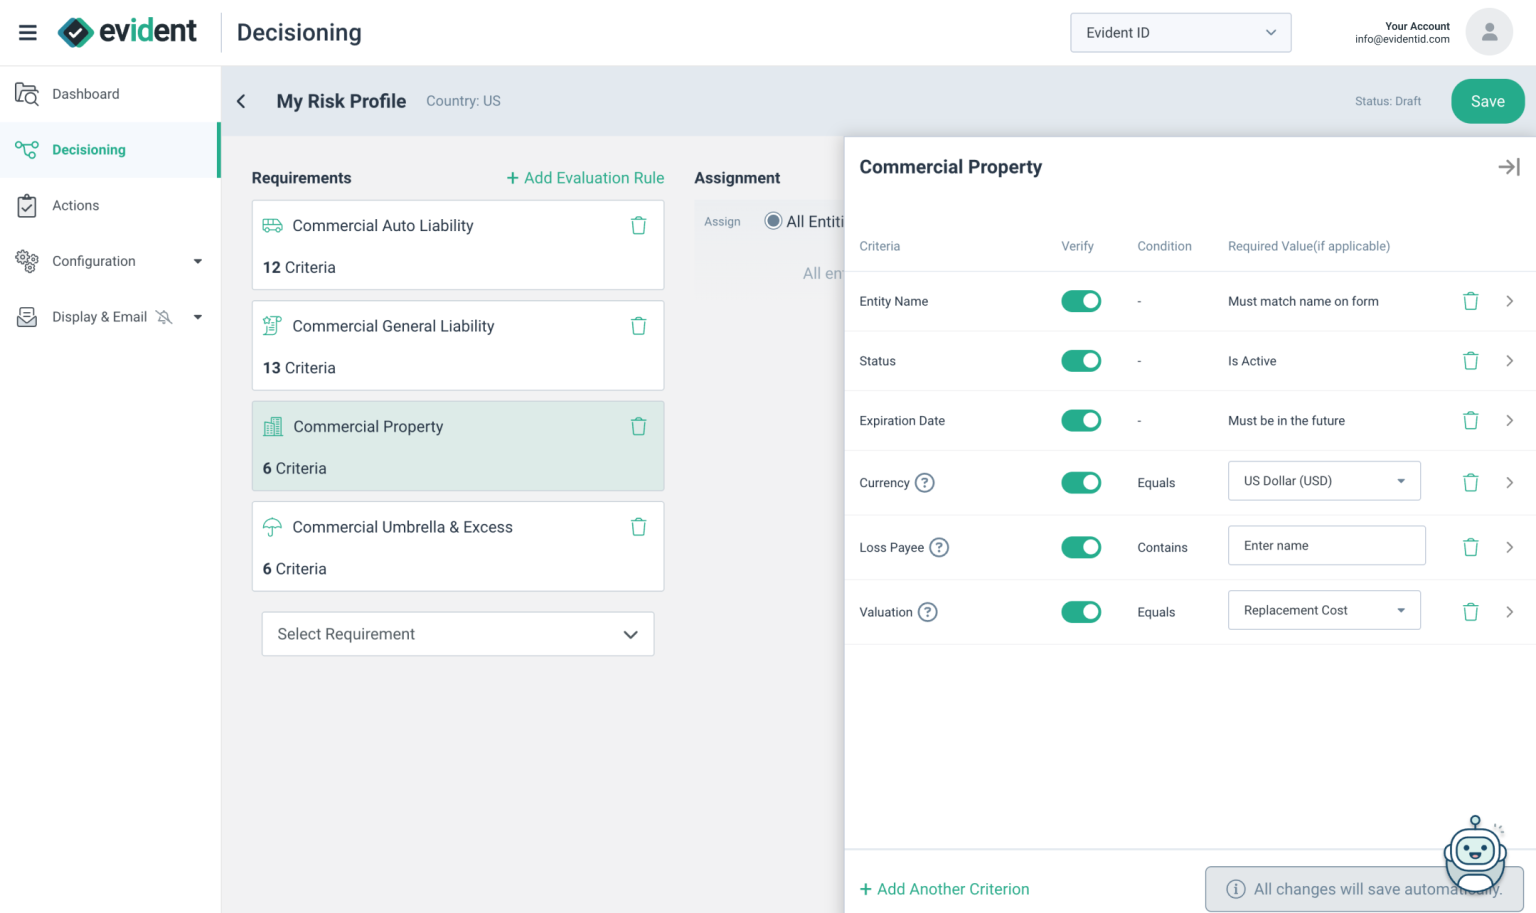
Task: Delete the Commercial General Liability requirement
Action: [638, 325]
